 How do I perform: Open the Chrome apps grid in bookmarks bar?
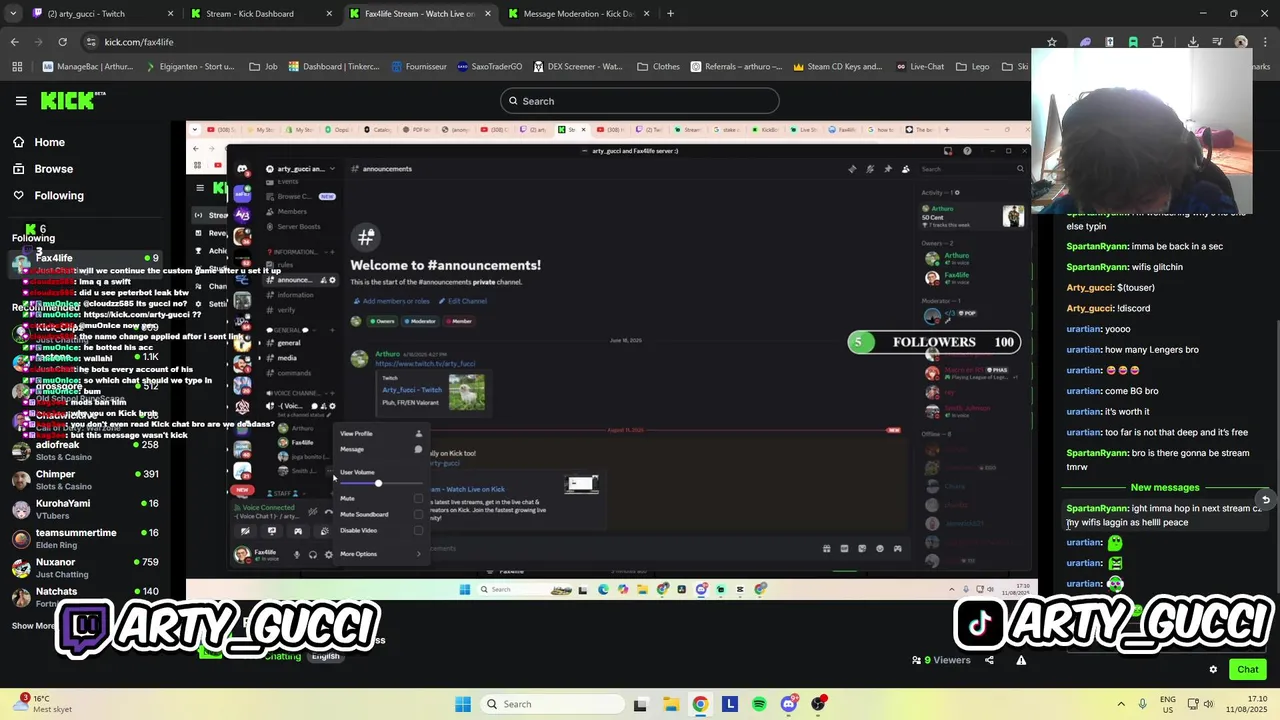point(17,67)
